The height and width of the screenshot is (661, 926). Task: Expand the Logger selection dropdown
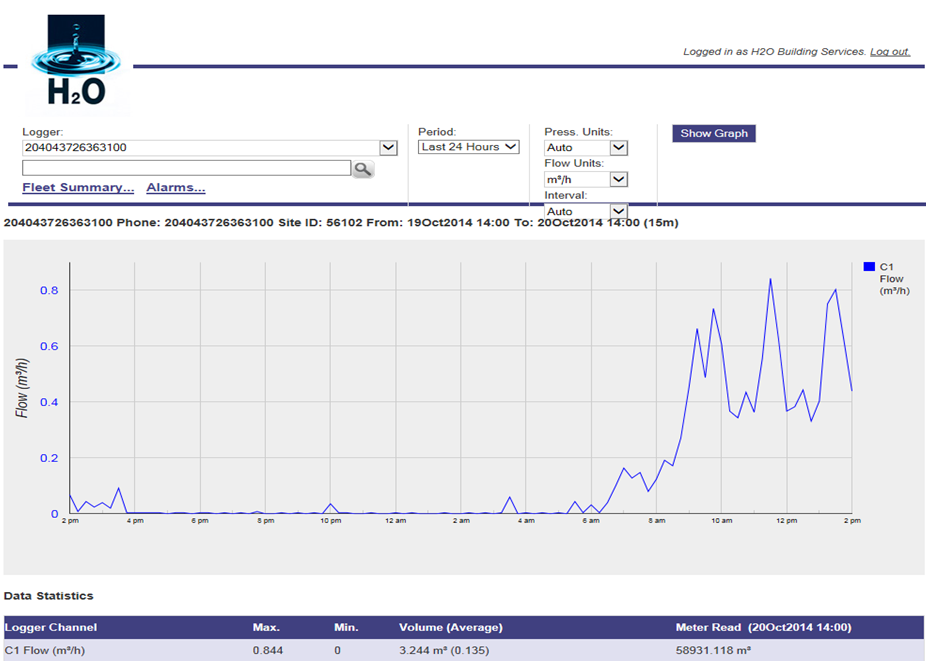(388, 147)
